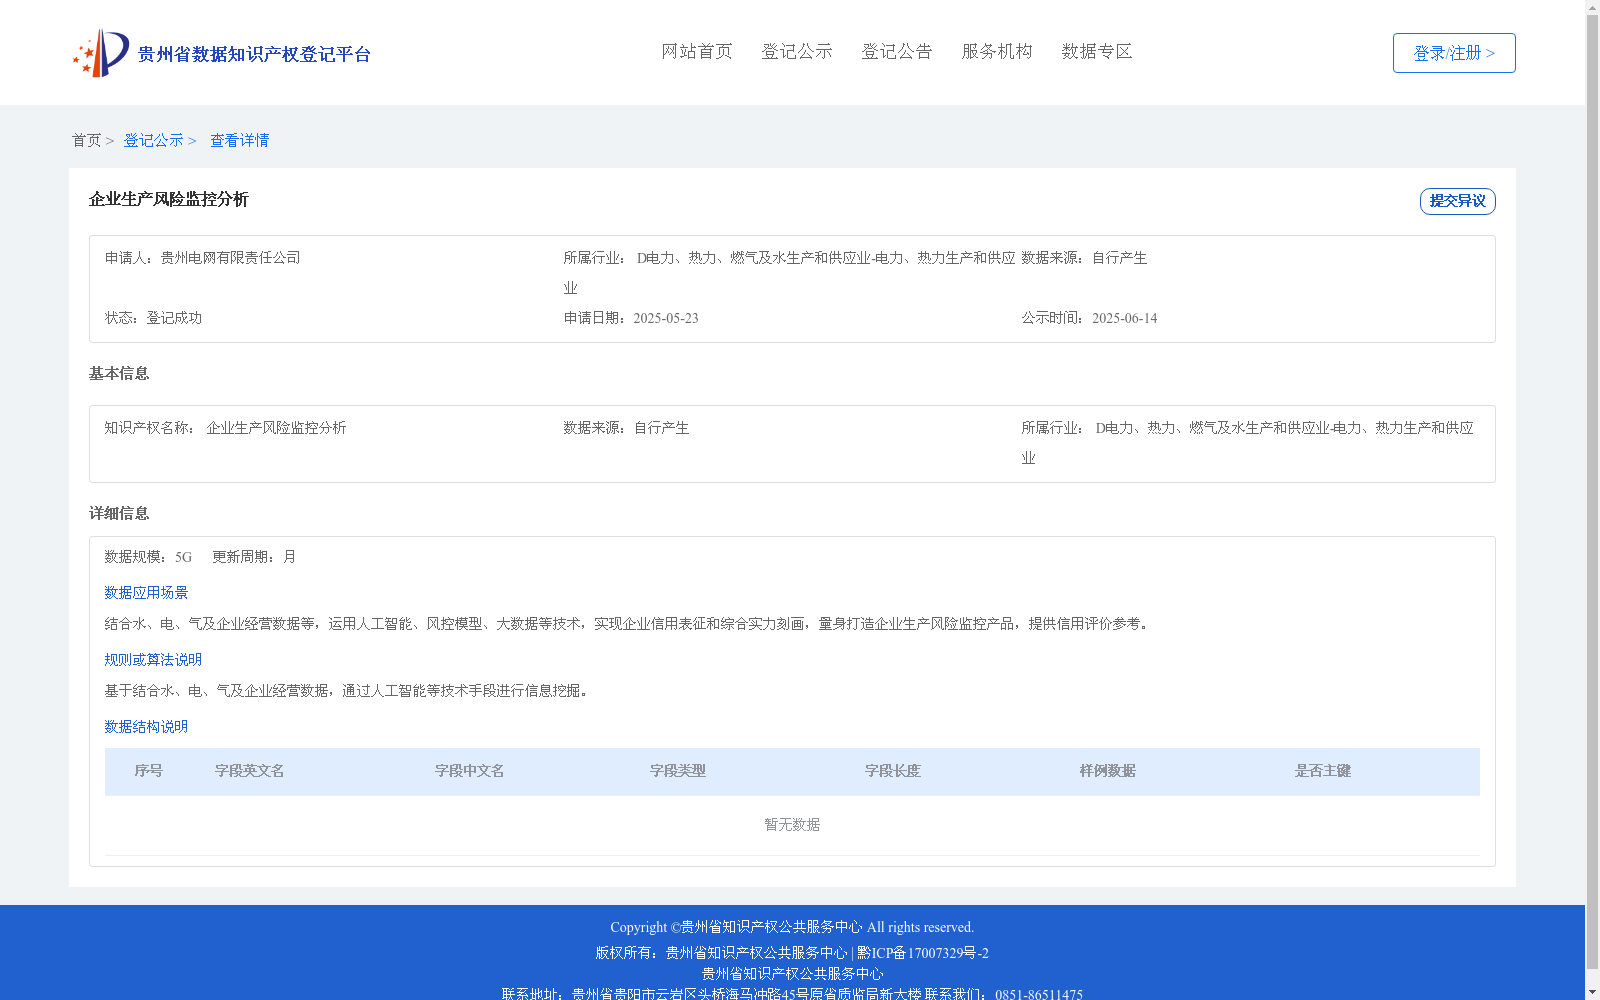Open the 数据专区 navigation item
This screenshot has height=1000, width=1600.
click(1095, 51)
